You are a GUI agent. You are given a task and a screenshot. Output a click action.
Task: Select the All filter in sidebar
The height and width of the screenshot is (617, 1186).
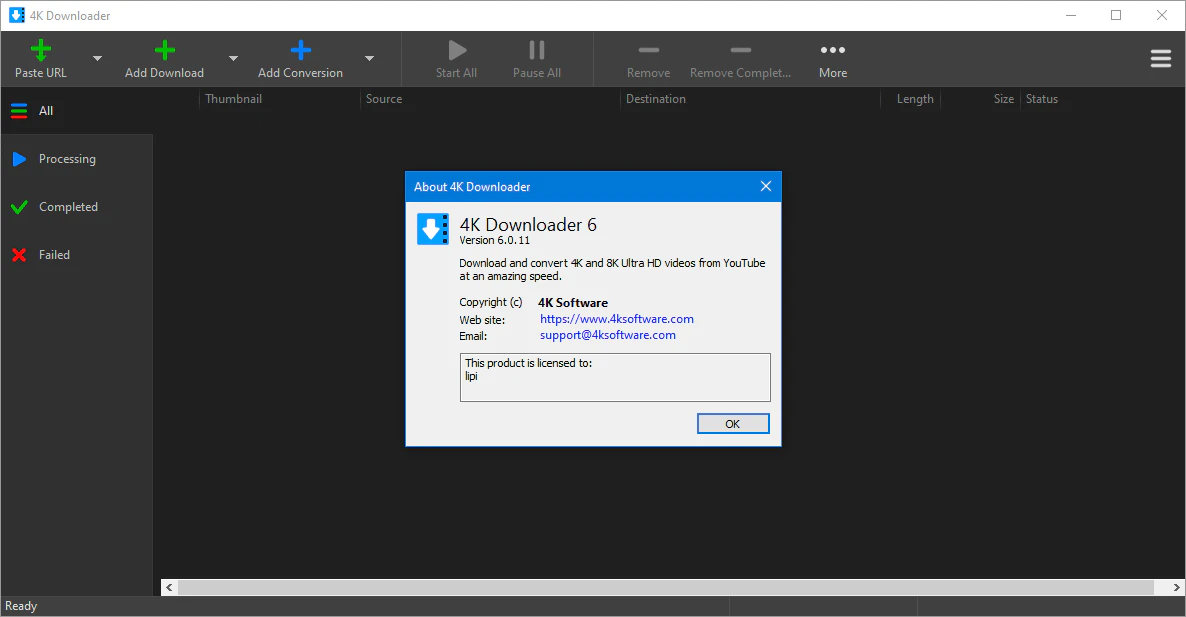pyautogui.click(x=45, y=111)
